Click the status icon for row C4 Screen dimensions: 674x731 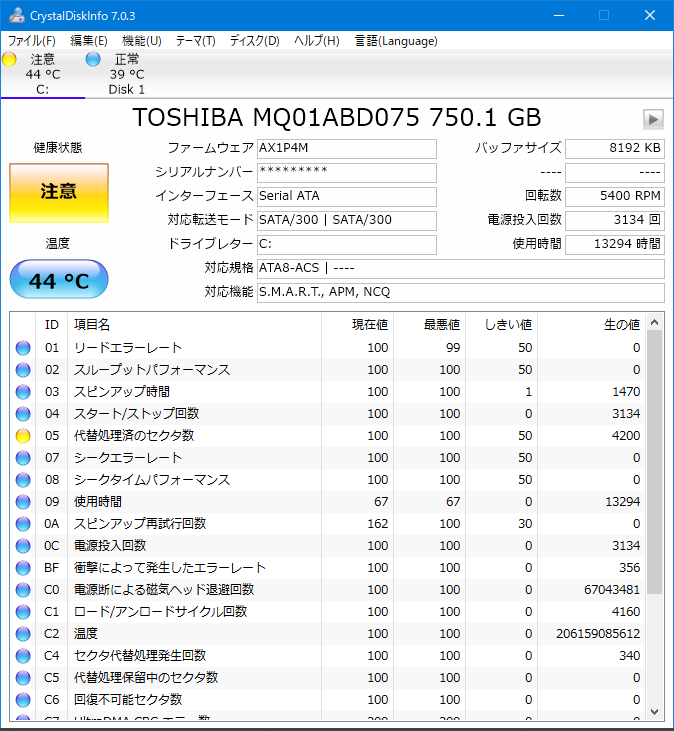[x=23, y=655]
